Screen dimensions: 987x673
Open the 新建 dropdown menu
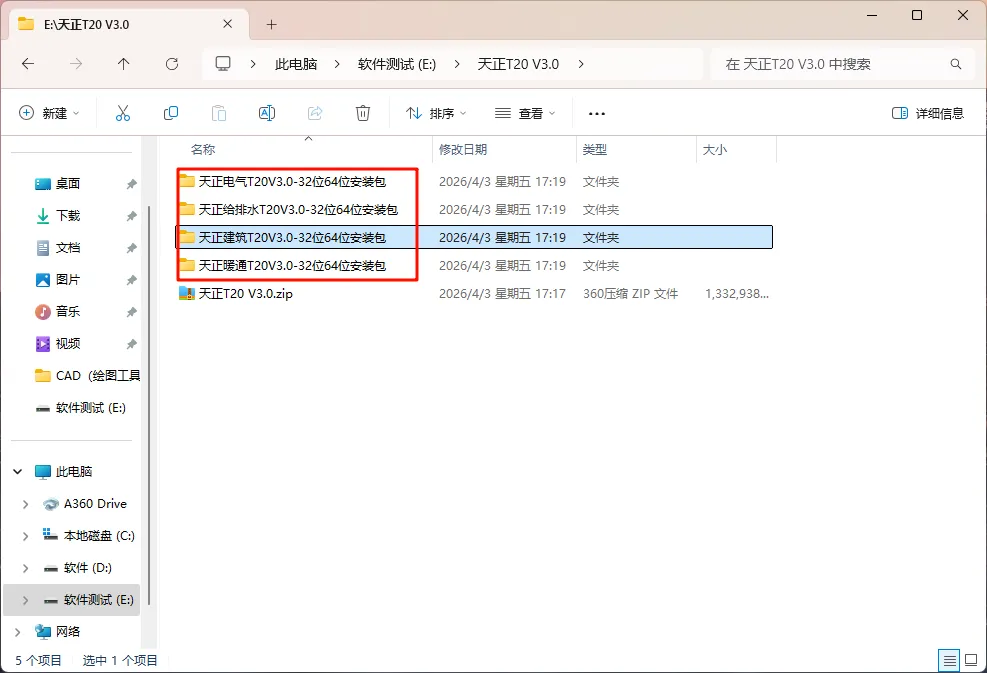pos(49,113)
